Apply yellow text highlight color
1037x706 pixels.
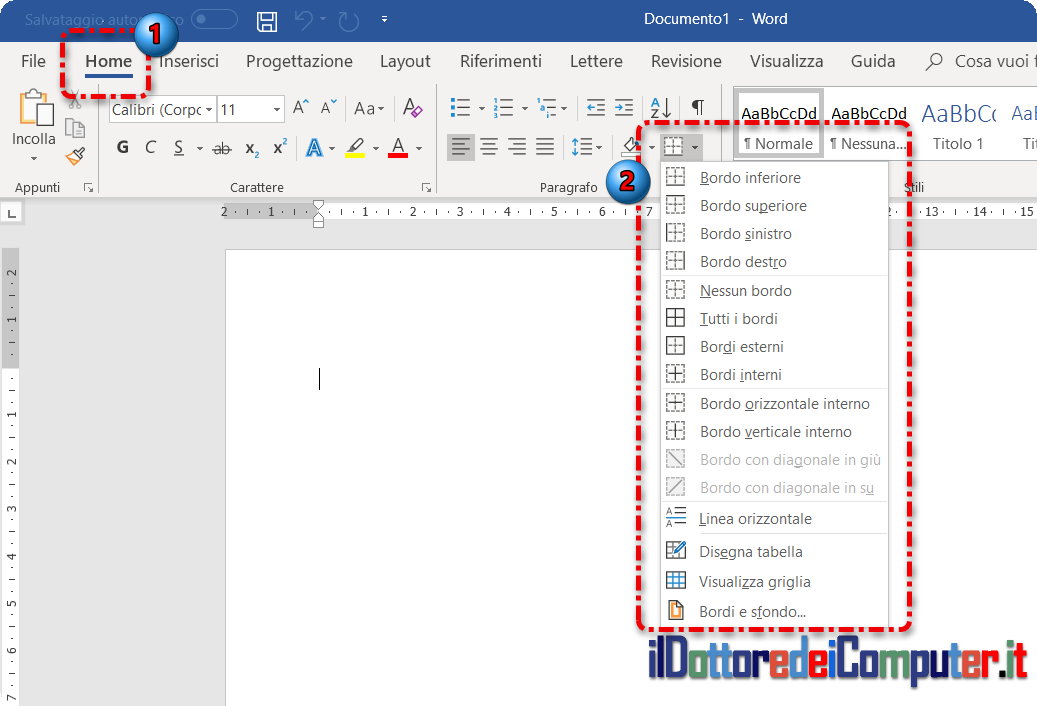tap(356, 147)
